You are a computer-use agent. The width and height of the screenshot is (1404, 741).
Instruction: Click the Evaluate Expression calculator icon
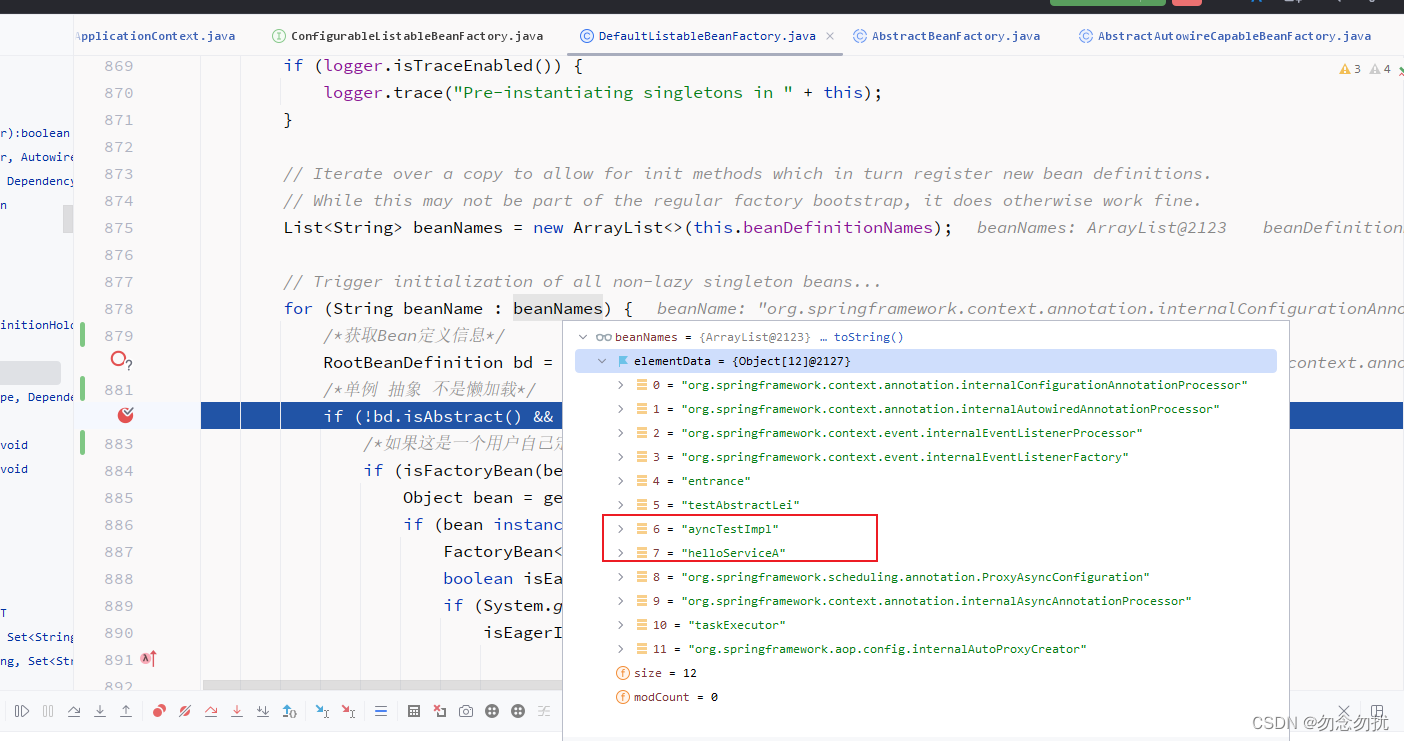click(x=414, y=711)
